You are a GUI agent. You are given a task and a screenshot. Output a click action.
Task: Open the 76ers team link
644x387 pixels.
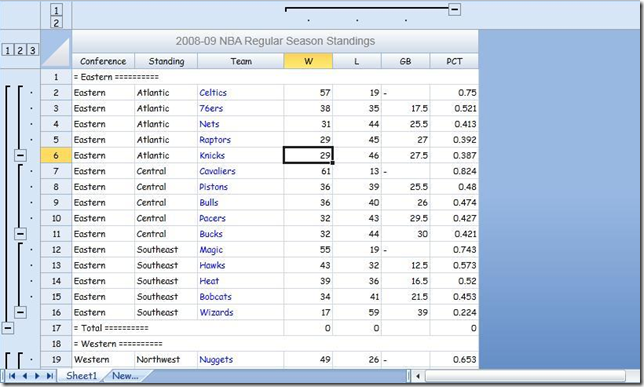(x=211, y=108)
